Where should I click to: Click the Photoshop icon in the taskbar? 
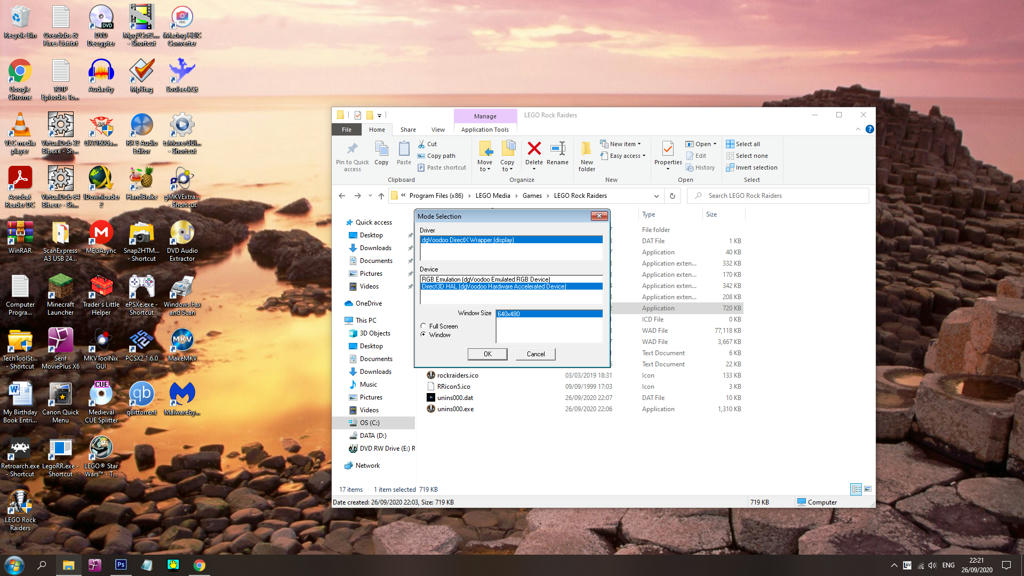[x=121, y=565]
